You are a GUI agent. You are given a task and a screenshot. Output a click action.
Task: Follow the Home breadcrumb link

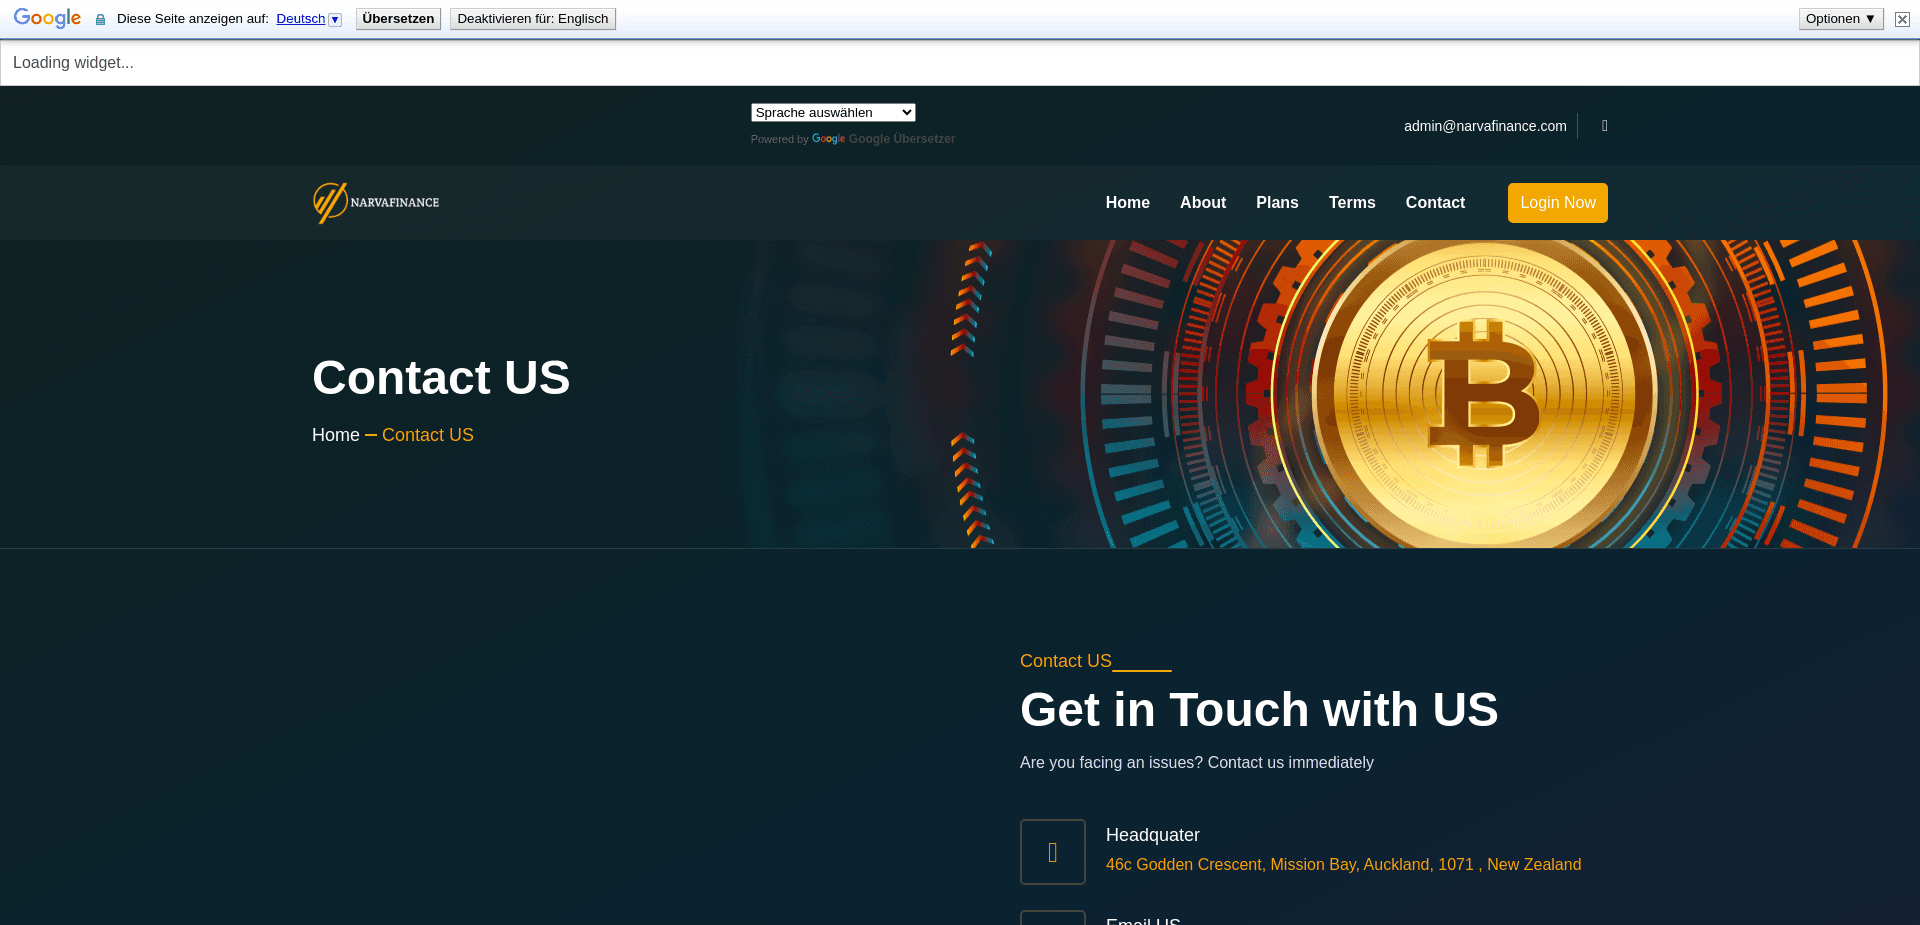[335, 435]
